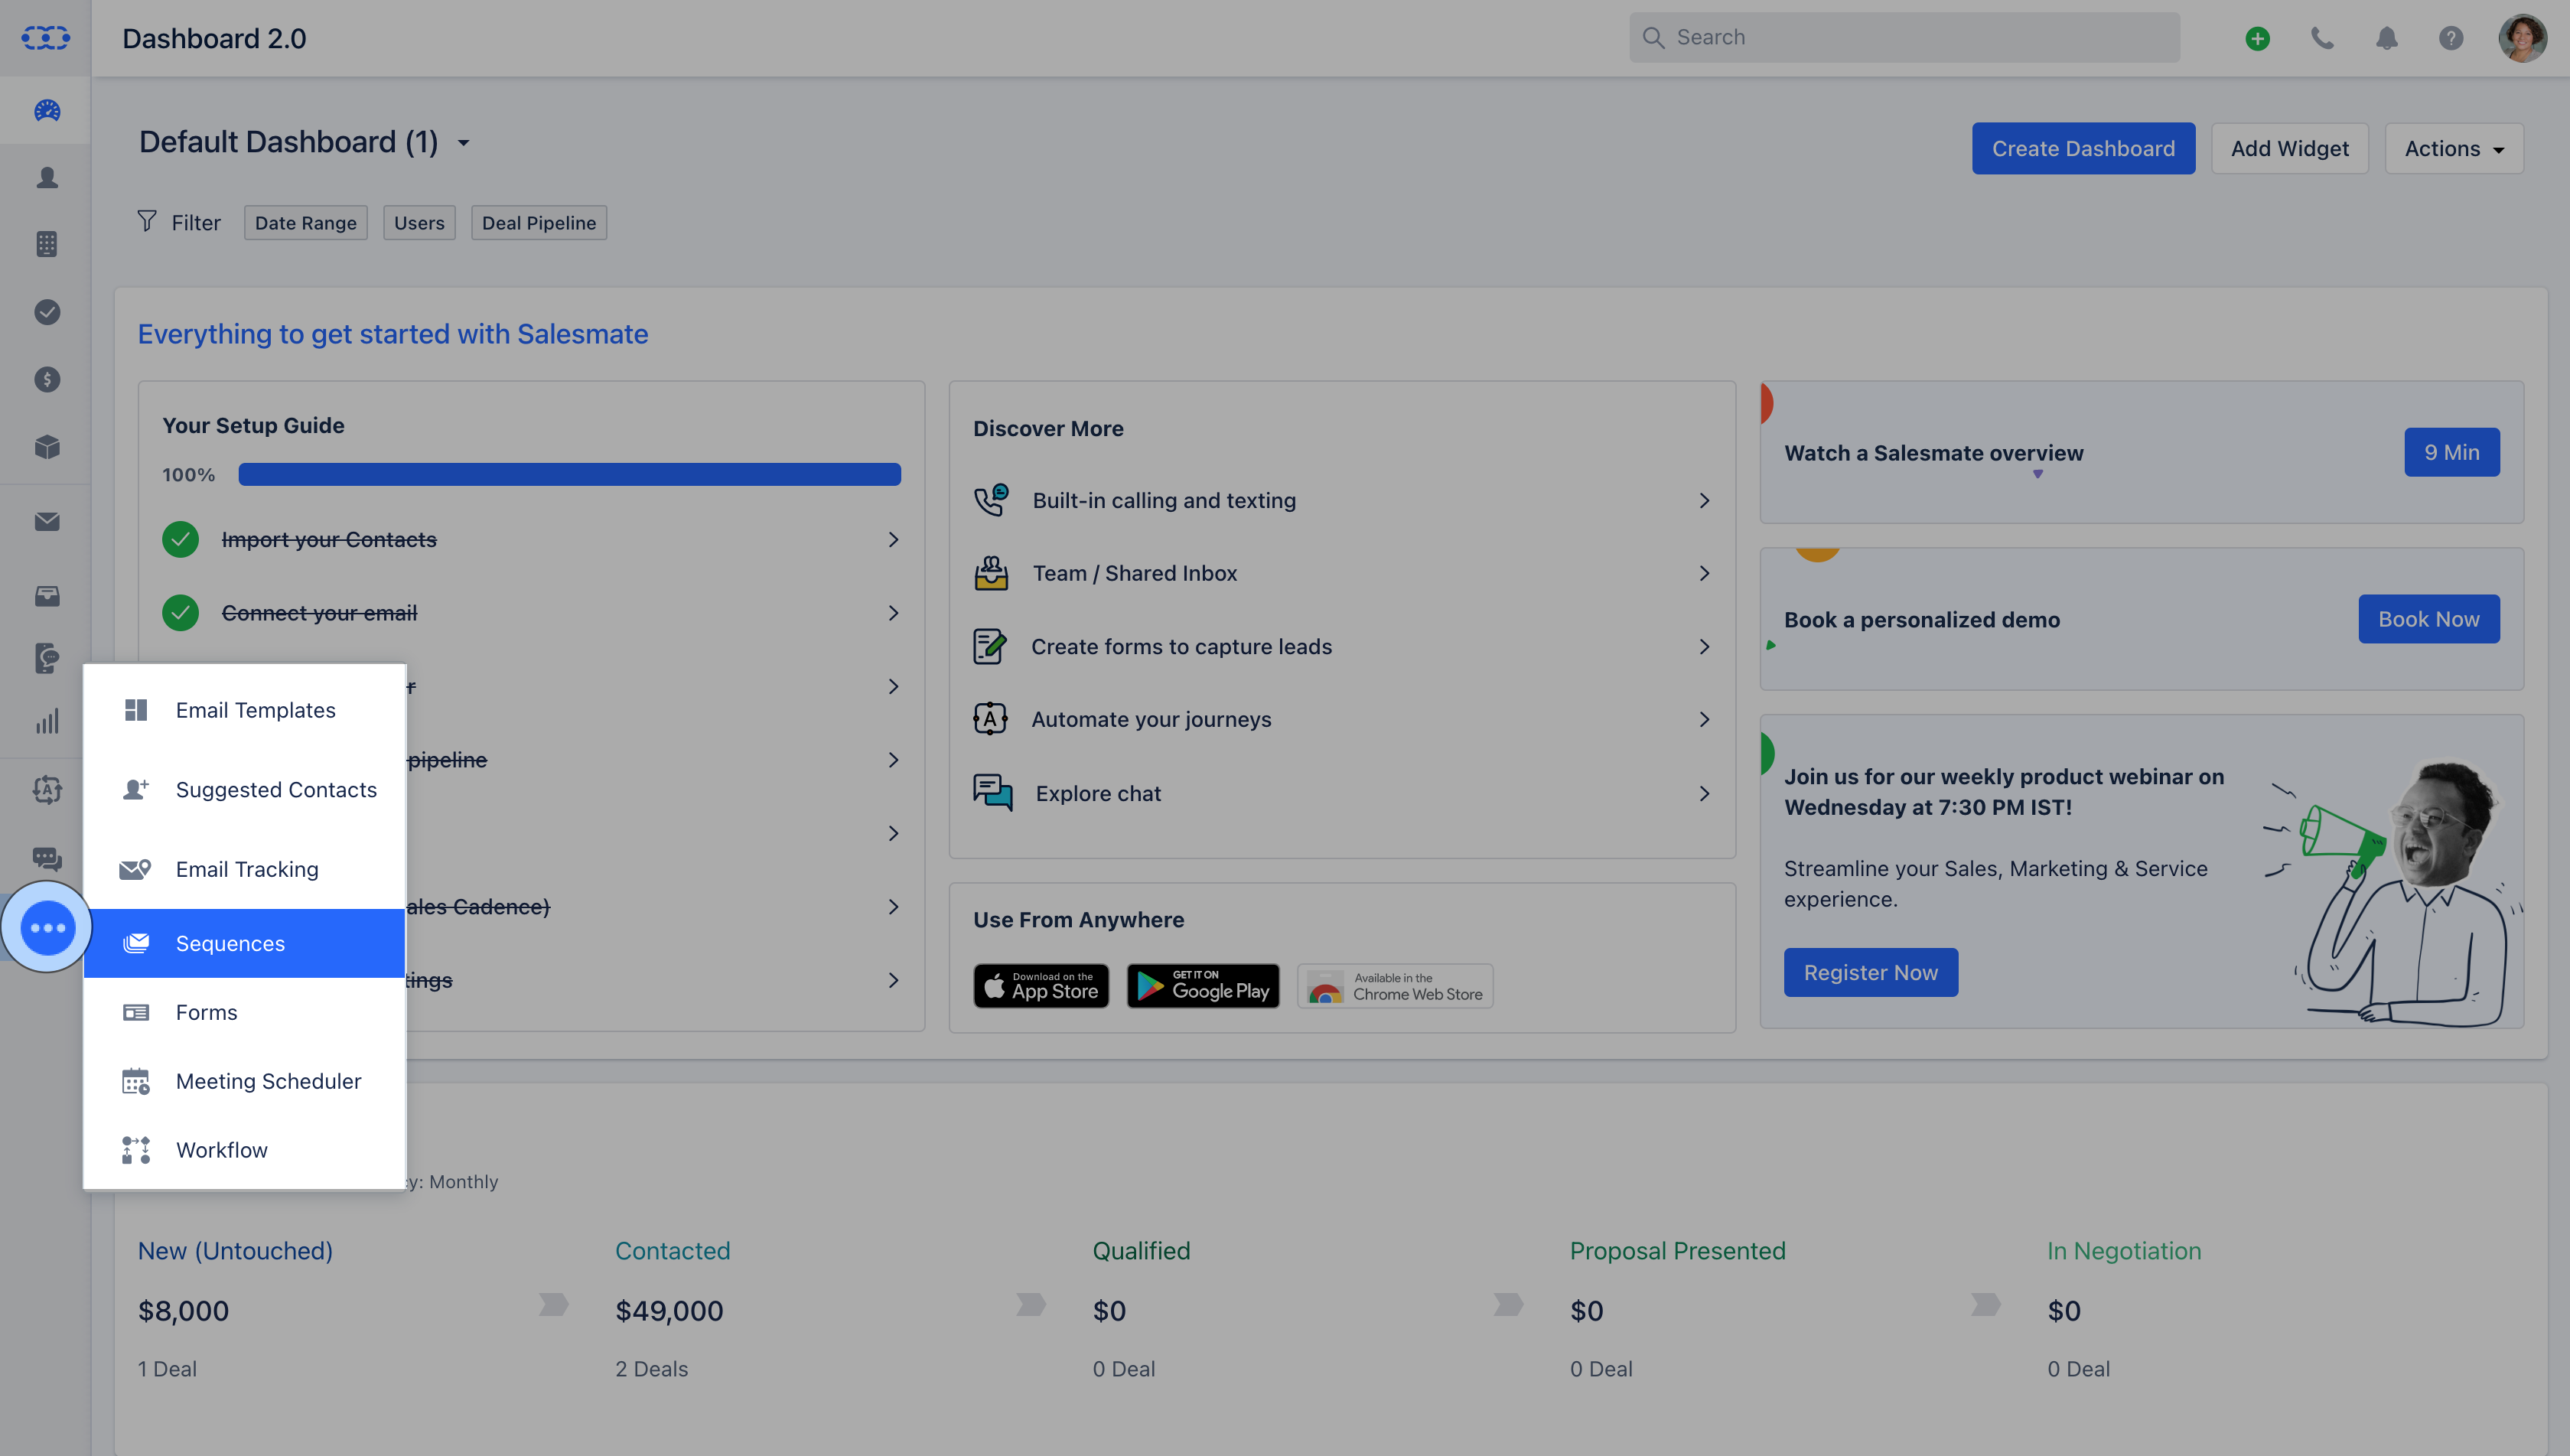
Task: Click the Proposal Presented pipeline stage
Action: 1676,1250
